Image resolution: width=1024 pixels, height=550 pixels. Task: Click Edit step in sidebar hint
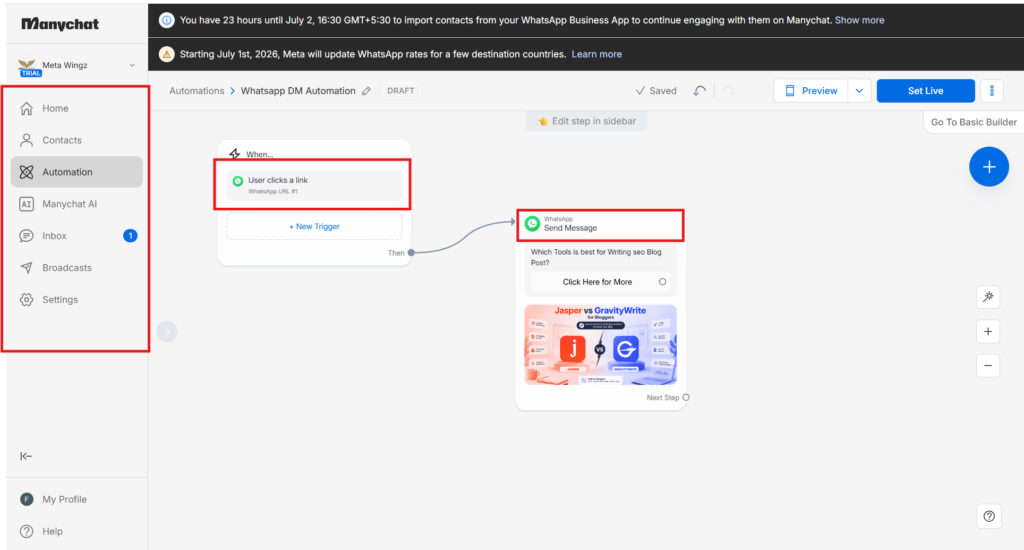(586, 121)
